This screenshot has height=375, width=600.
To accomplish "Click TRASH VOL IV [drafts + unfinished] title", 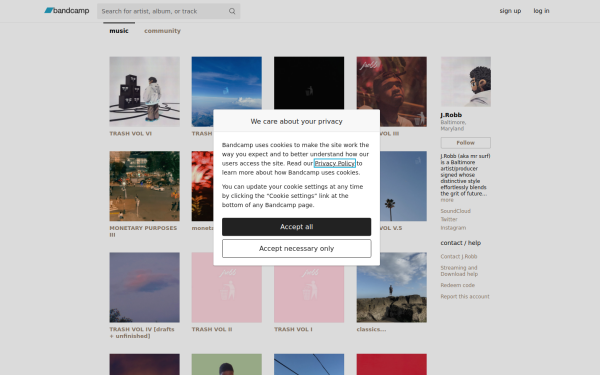I will pyautogui.click(x=142, y=333).
